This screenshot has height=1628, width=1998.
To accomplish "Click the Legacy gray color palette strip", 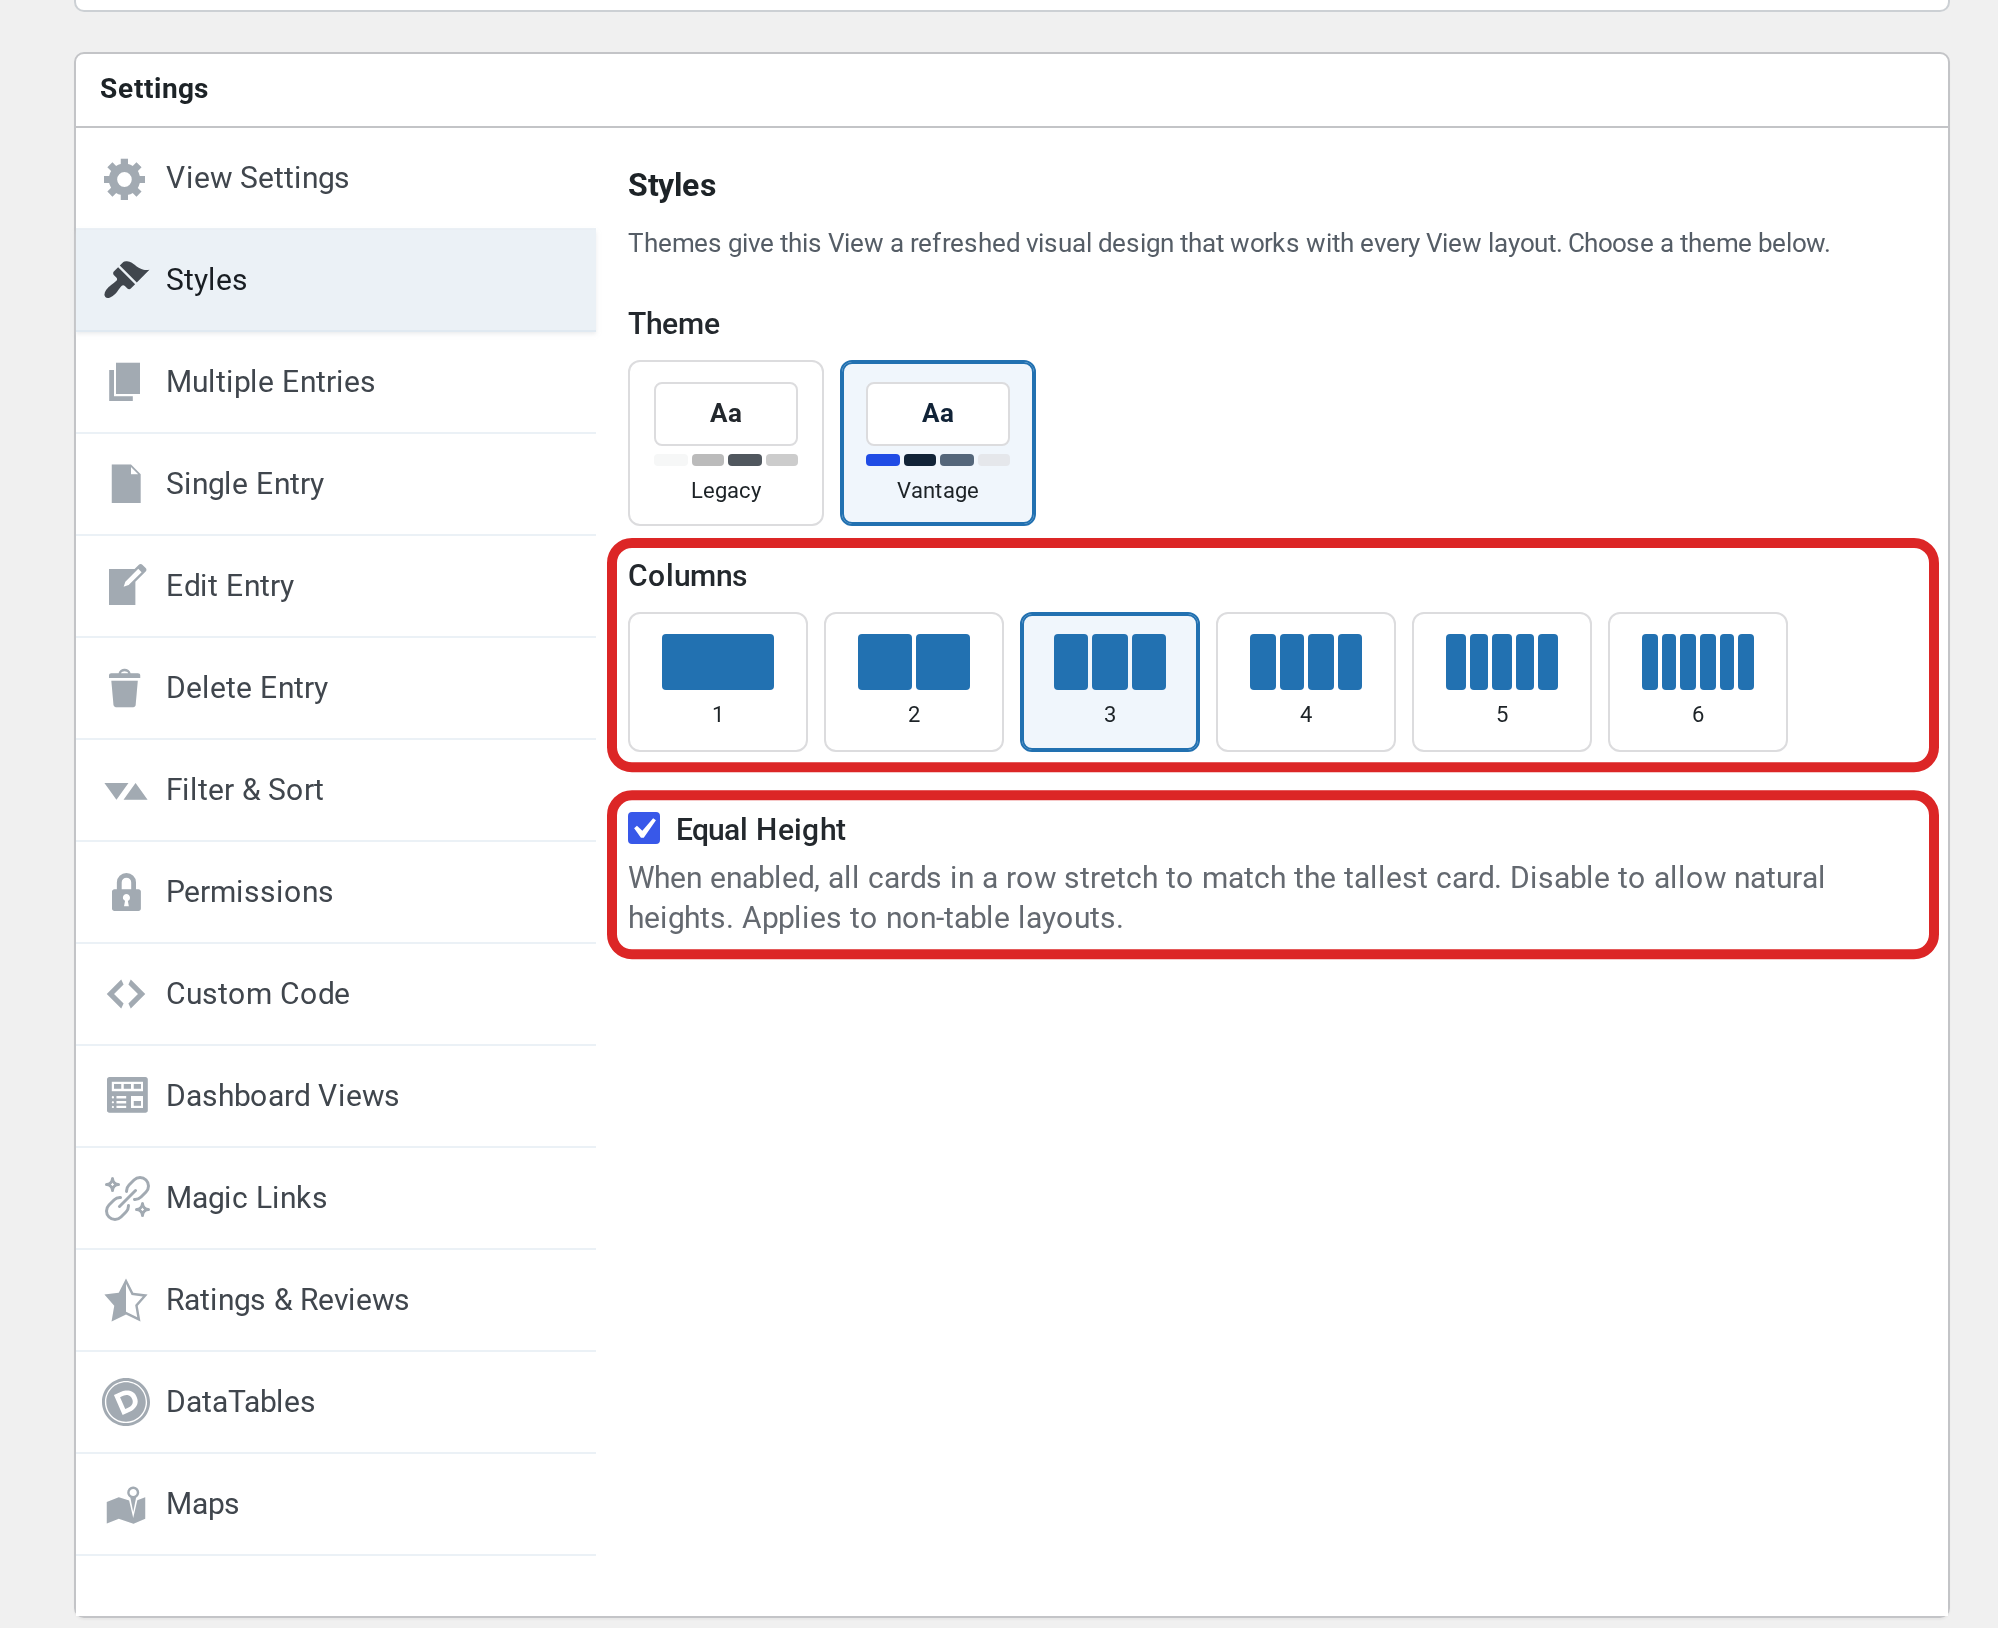I will 726,460.
